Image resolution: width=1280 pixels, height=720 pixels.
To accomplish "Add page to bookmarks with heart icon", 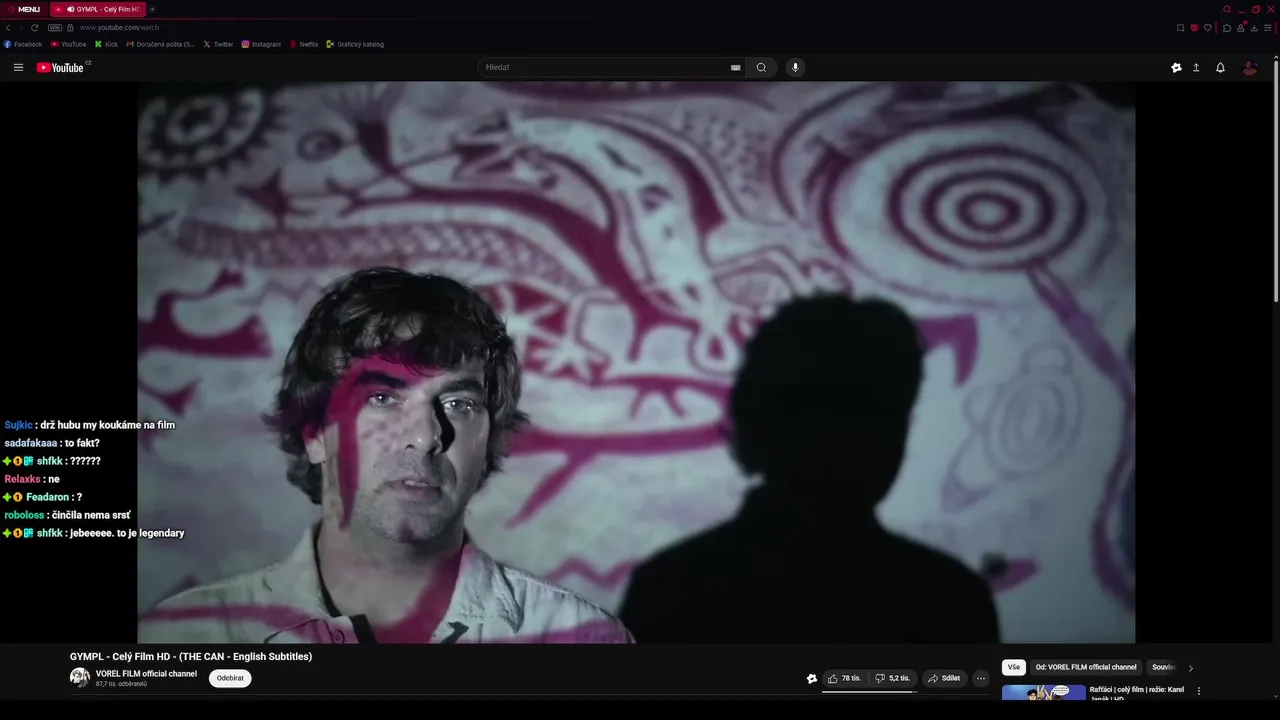I will [x=1208, y=28].
